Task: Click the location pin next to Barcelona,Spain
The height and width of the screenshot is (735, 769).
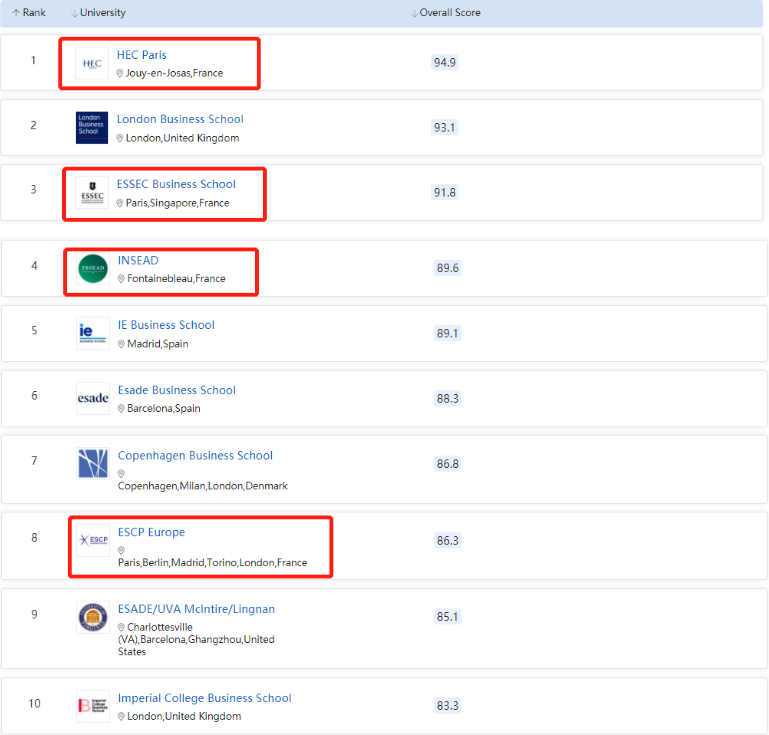Action: click(121, 409)
